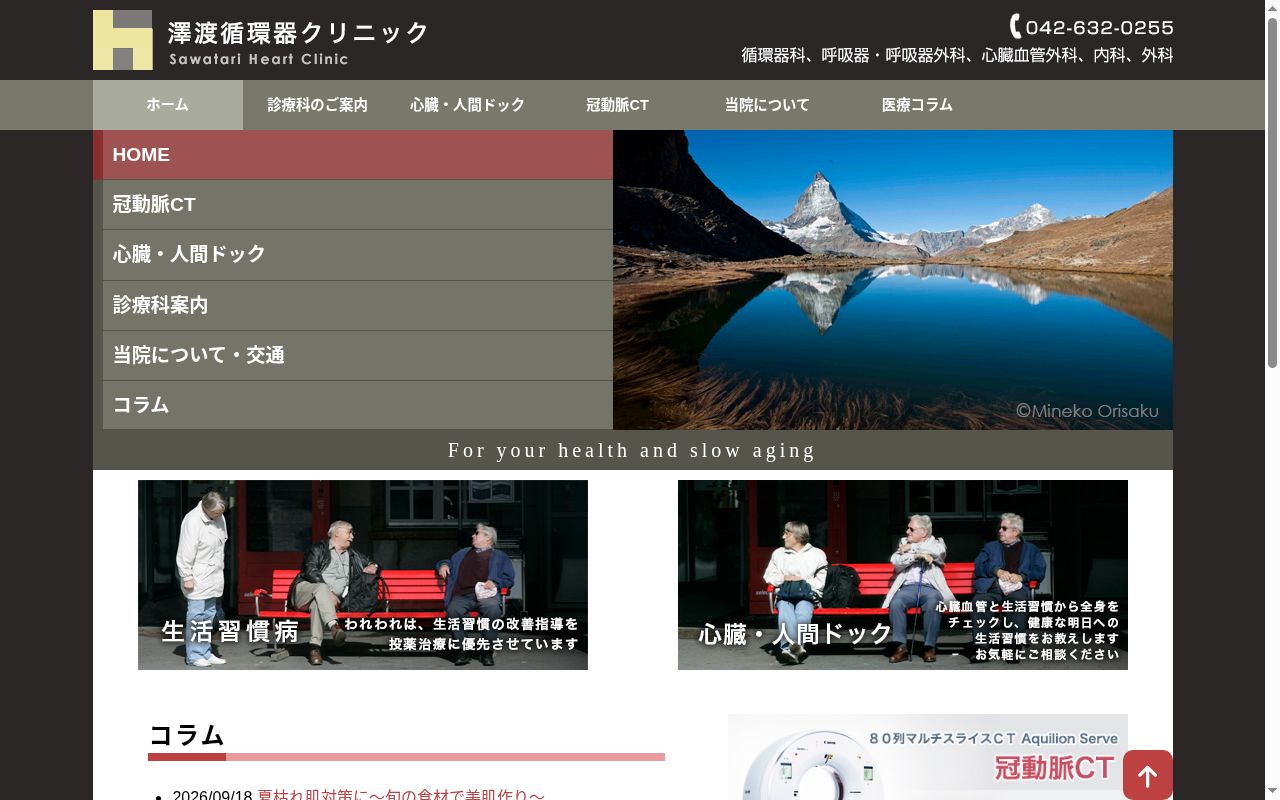Open the 心臓・人間ドック banner image

(903, 575)
